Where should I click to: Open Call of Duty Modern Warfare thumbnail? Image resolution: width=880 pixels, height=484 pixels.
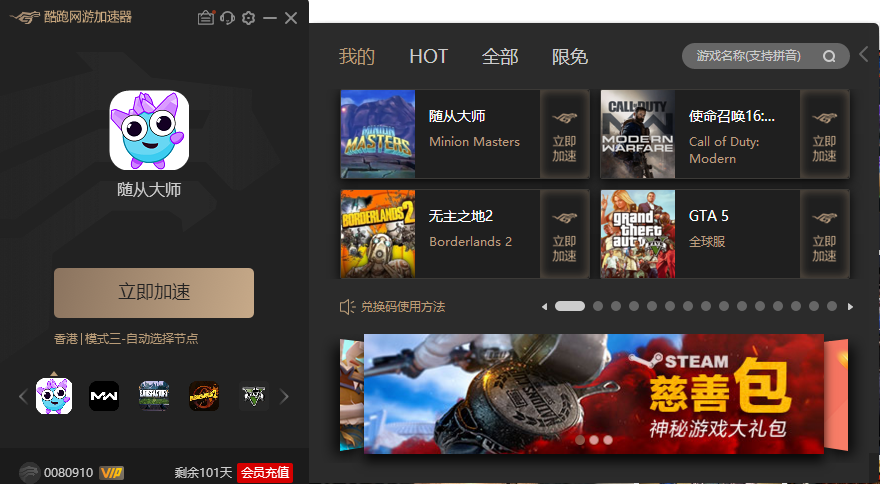[x=638, y=134]
